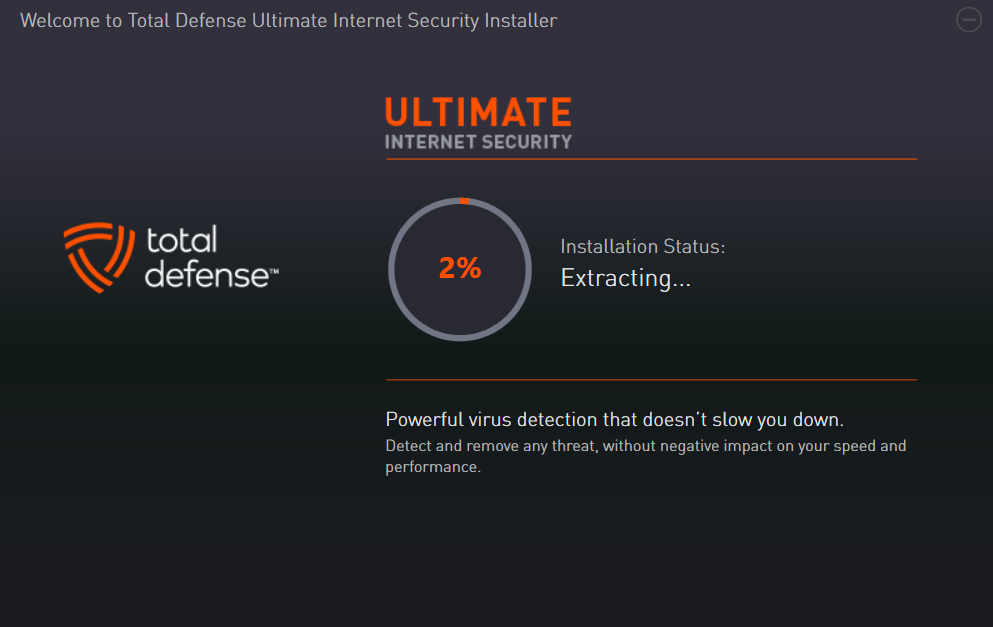Click the orange marker atop progress ring
The width and height of the screenshot is (993, 627).
click(464, 201)
